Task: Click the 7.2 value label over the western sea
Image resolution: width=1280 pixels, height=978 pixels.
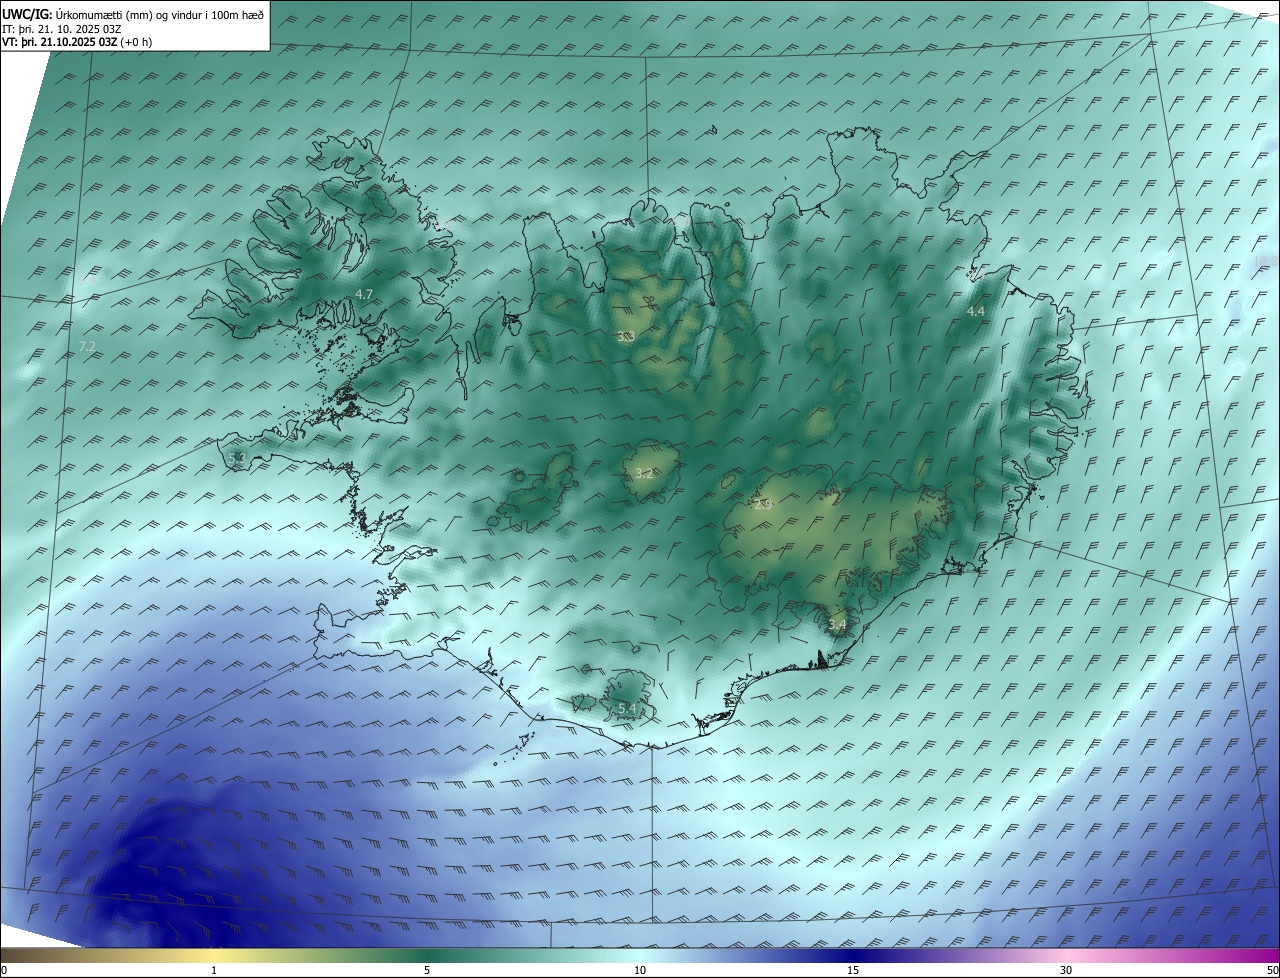Action: click(87, 346)
